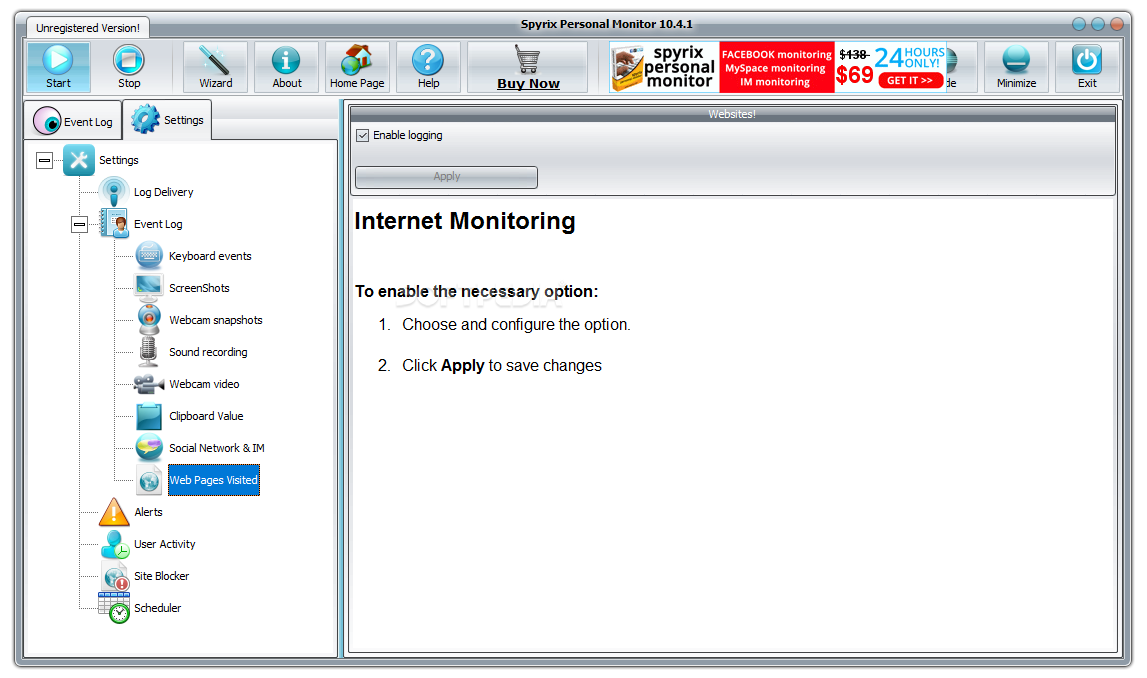Select Keyboard events in the tree
This screenshot has height=678, width=1147.
tap(210, 256)
